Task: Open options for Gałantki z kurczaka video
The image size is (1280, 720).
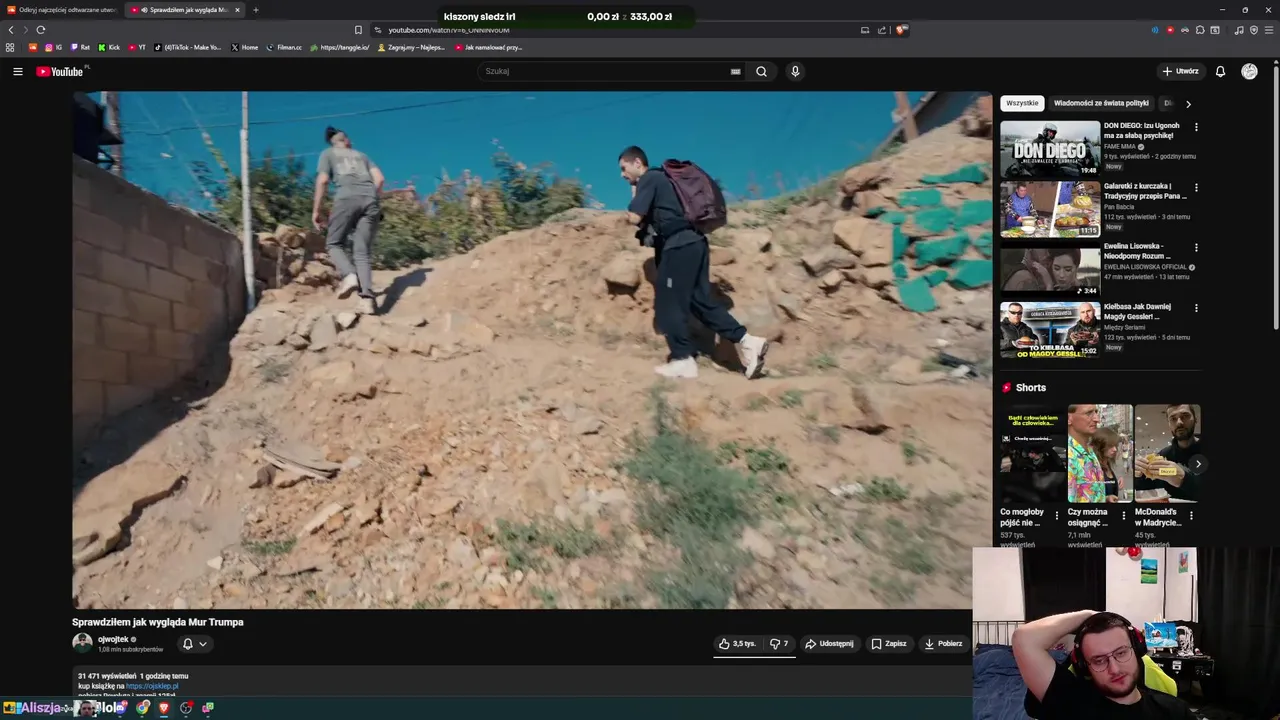Action: (1196, 187)
